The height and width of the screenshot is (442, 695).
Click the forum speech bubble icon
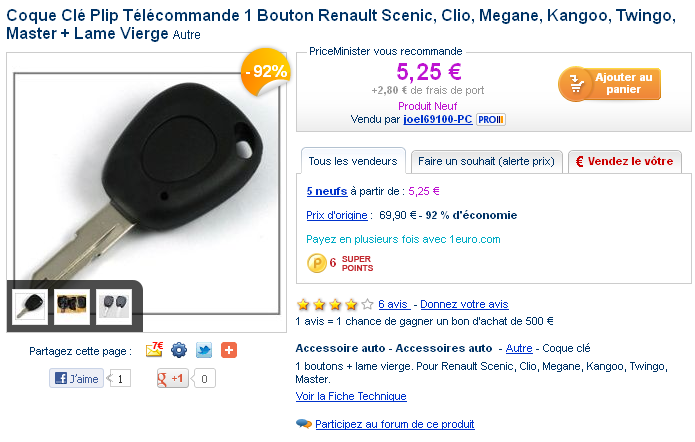click(304, 424)
